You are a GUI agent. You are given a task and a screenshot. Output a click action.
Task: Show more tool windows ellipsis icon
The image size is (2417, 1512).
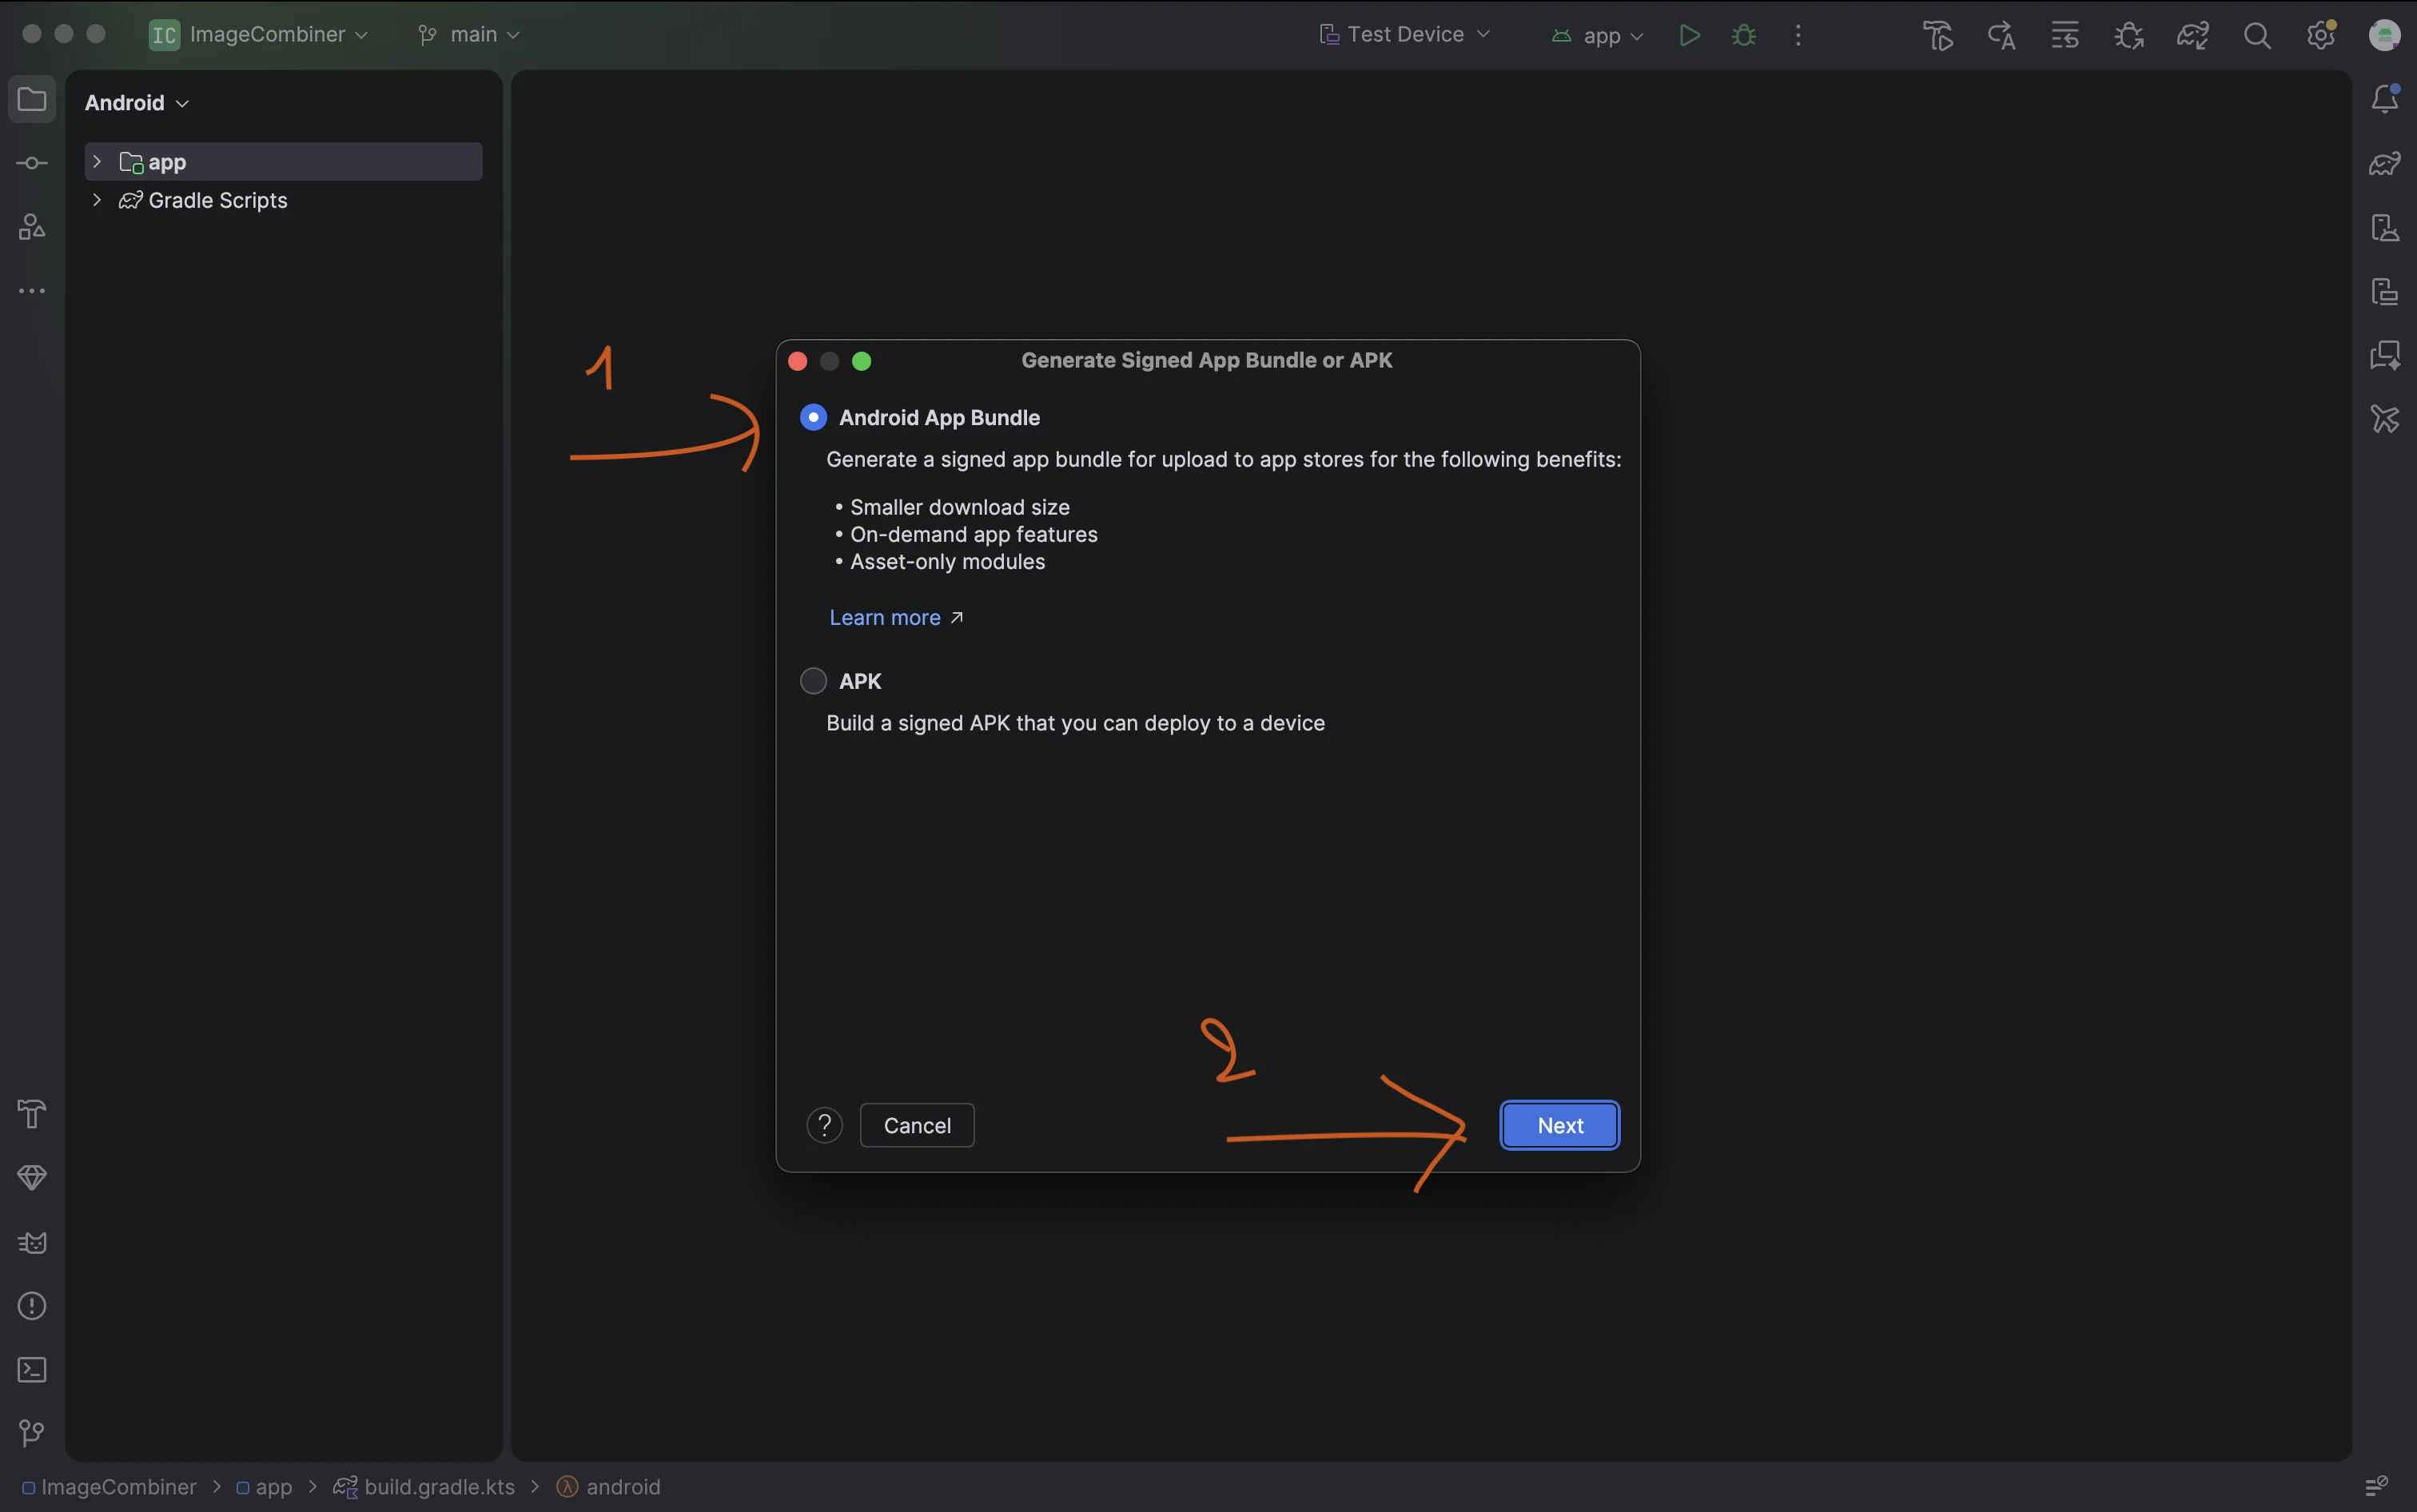tap(32, 291)
